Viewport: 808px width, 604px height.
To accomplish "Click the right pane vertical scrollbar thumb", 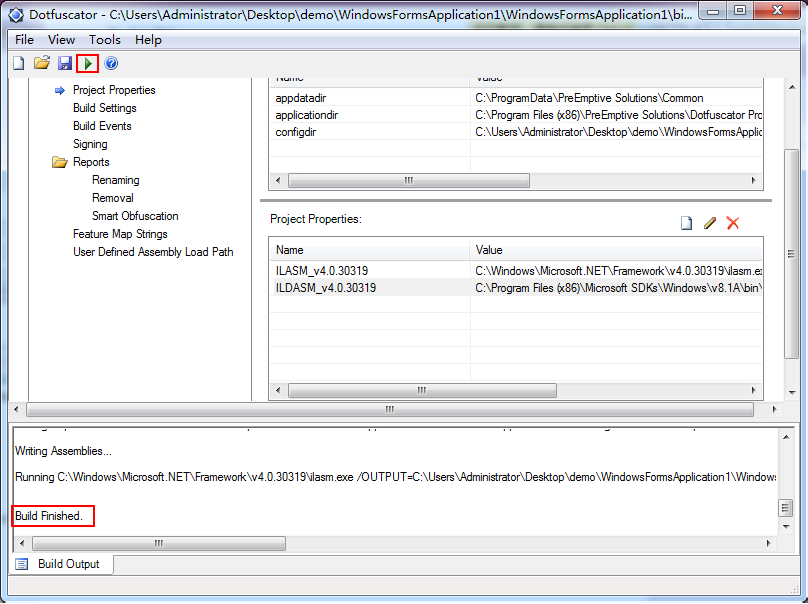I will (x=791, y=254).
